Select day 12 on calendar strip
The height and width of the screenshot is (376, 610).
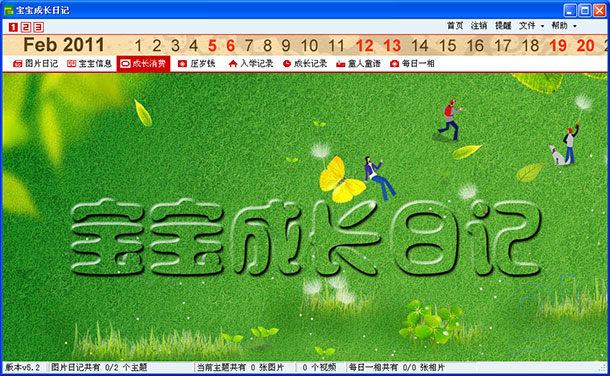(x=365, y=46)
